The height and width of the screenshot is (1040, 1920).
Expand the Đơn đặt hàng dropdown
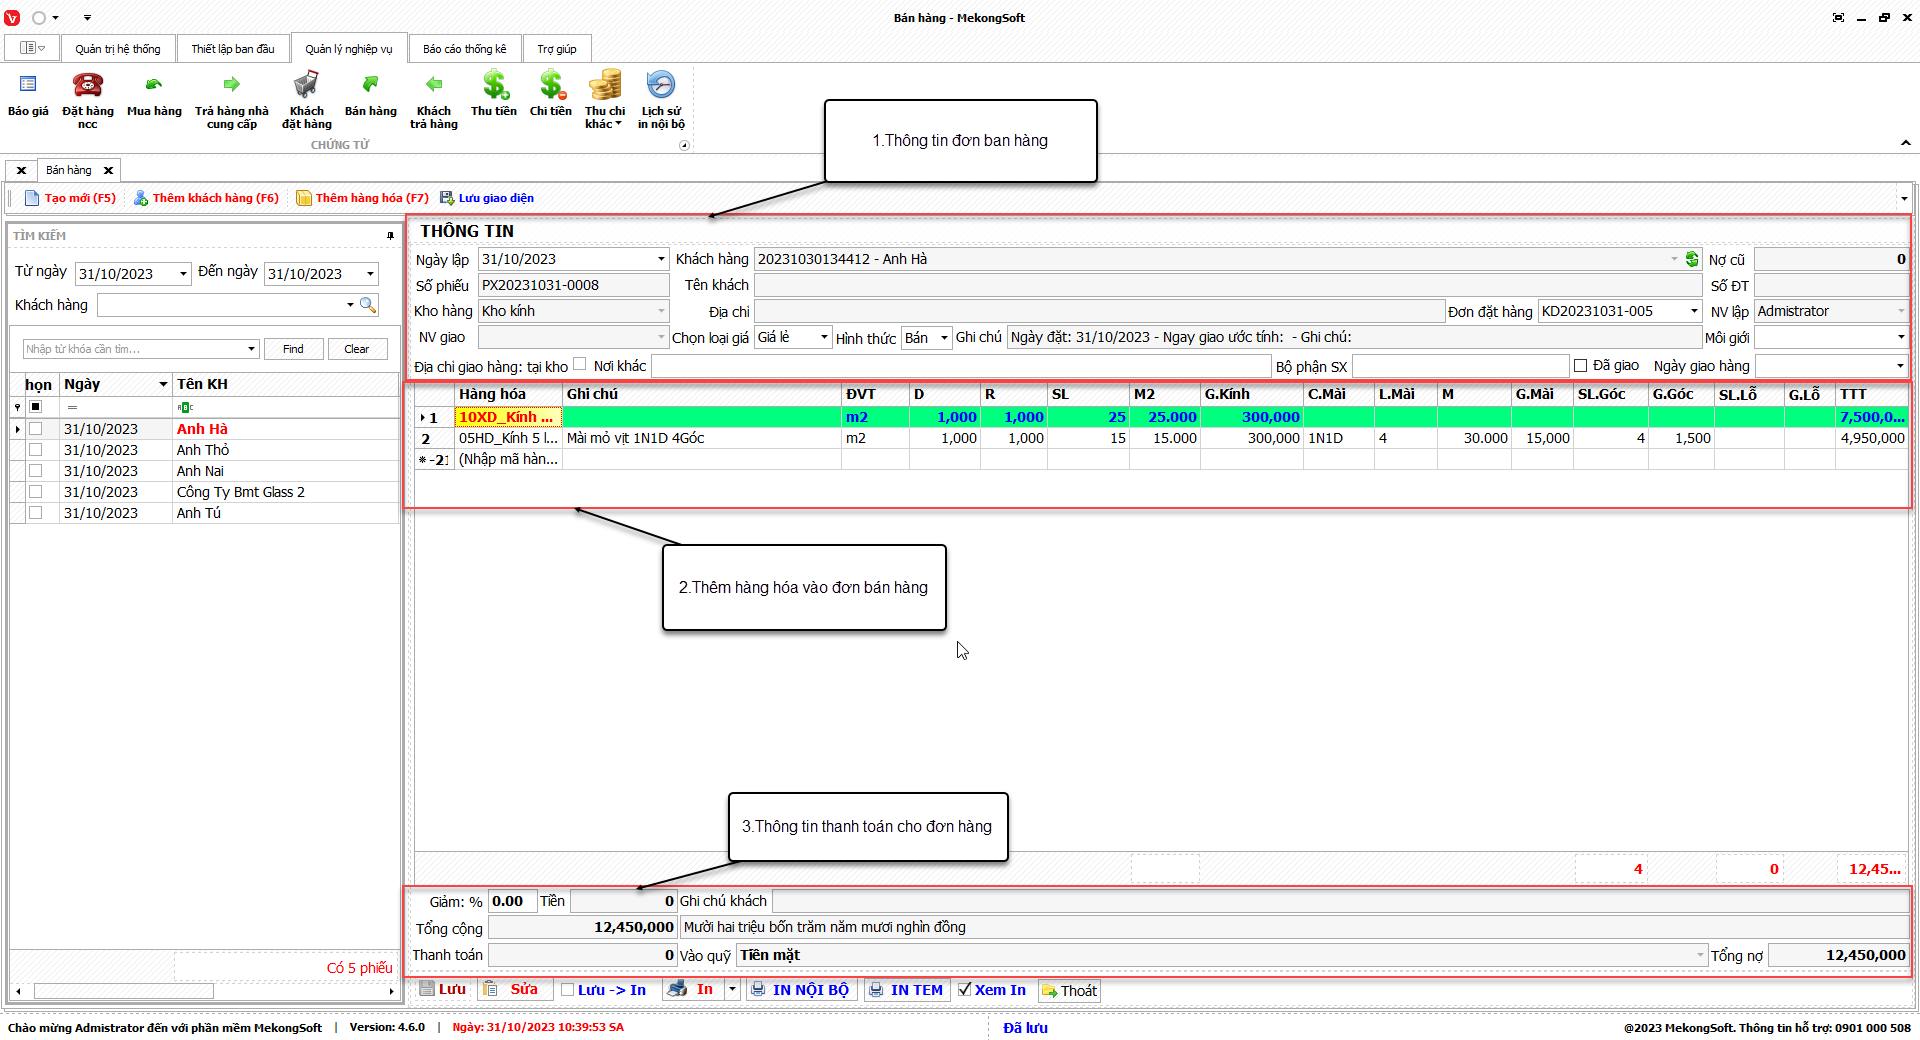tap(1694, 311)
